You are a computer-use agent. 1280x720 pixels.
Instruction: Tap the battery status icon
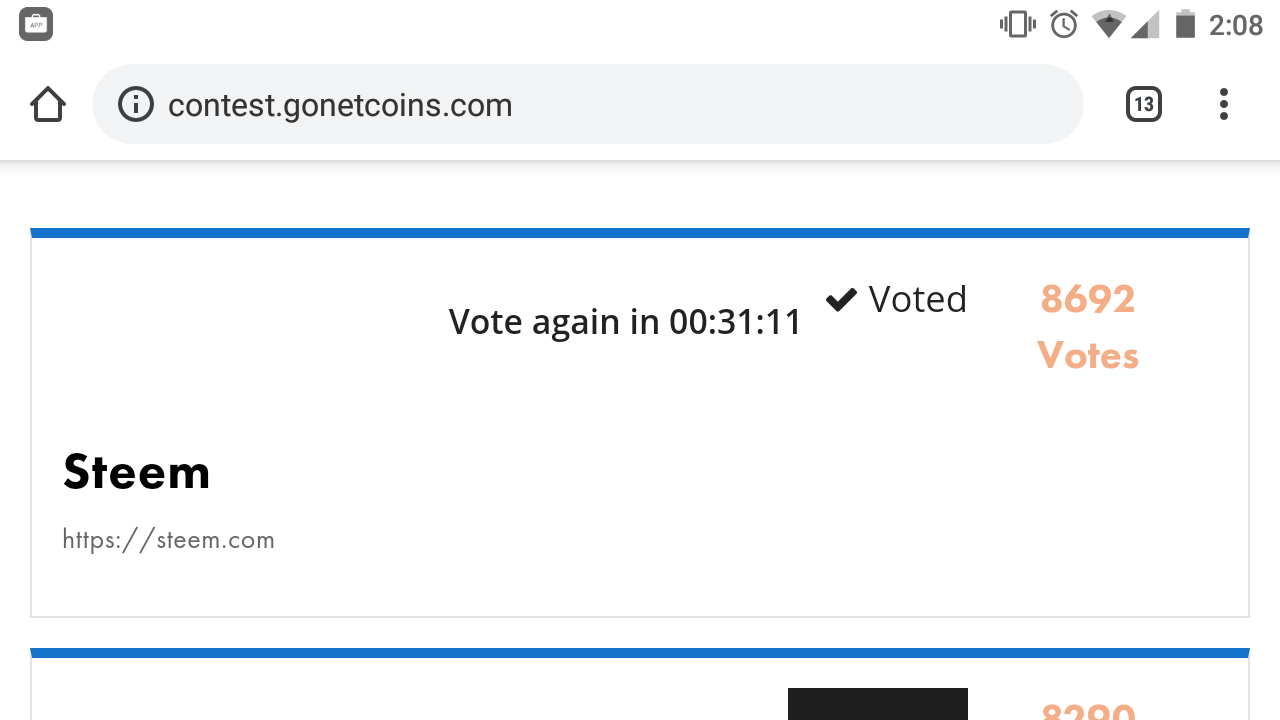tap(1185, 24)
